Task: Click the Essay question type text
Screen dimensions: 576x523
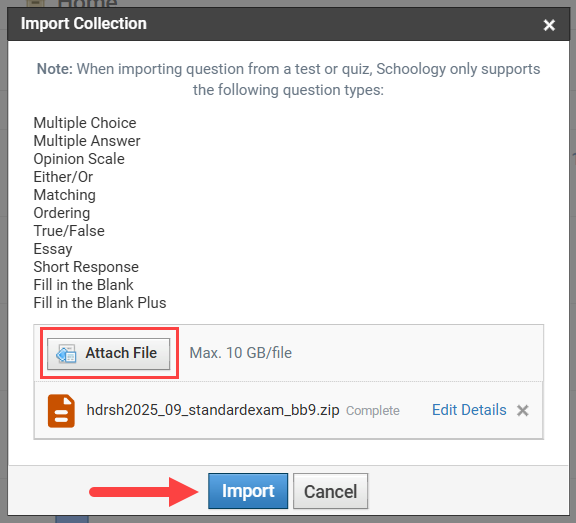Action: [x=53, y=249]
